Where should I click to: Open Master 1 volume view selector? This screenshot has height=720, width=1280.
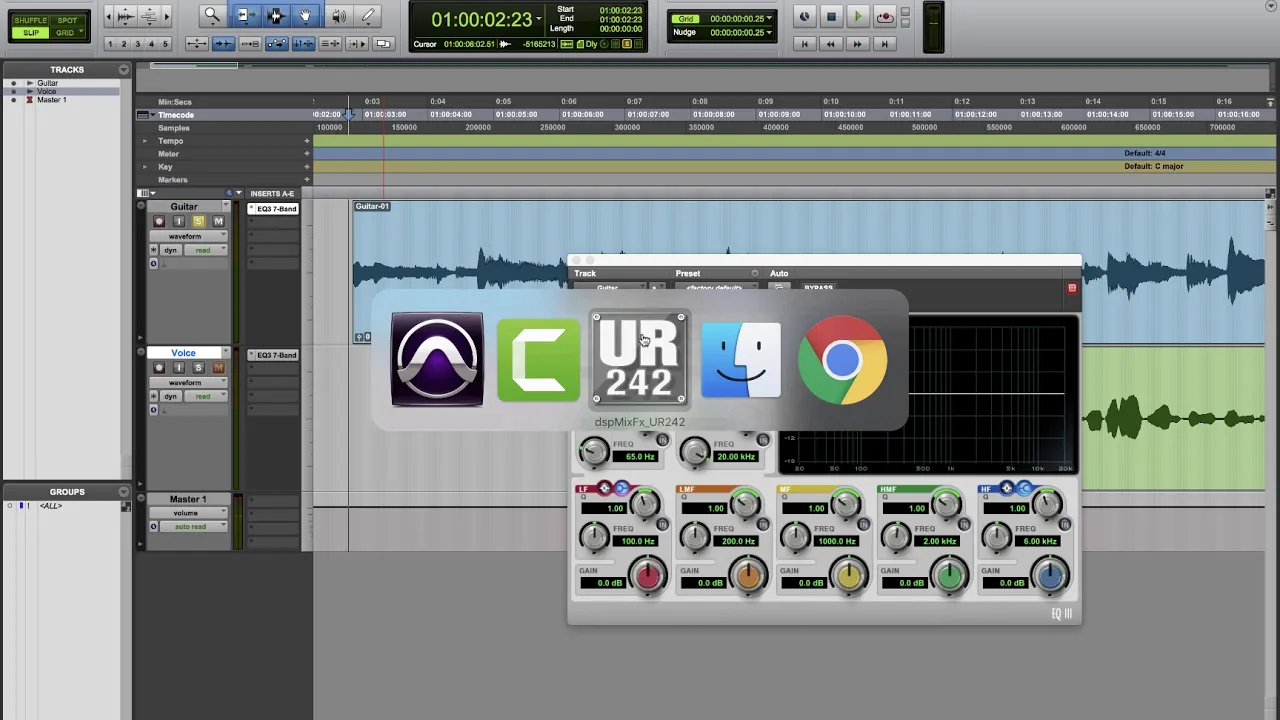click(188, 513)
